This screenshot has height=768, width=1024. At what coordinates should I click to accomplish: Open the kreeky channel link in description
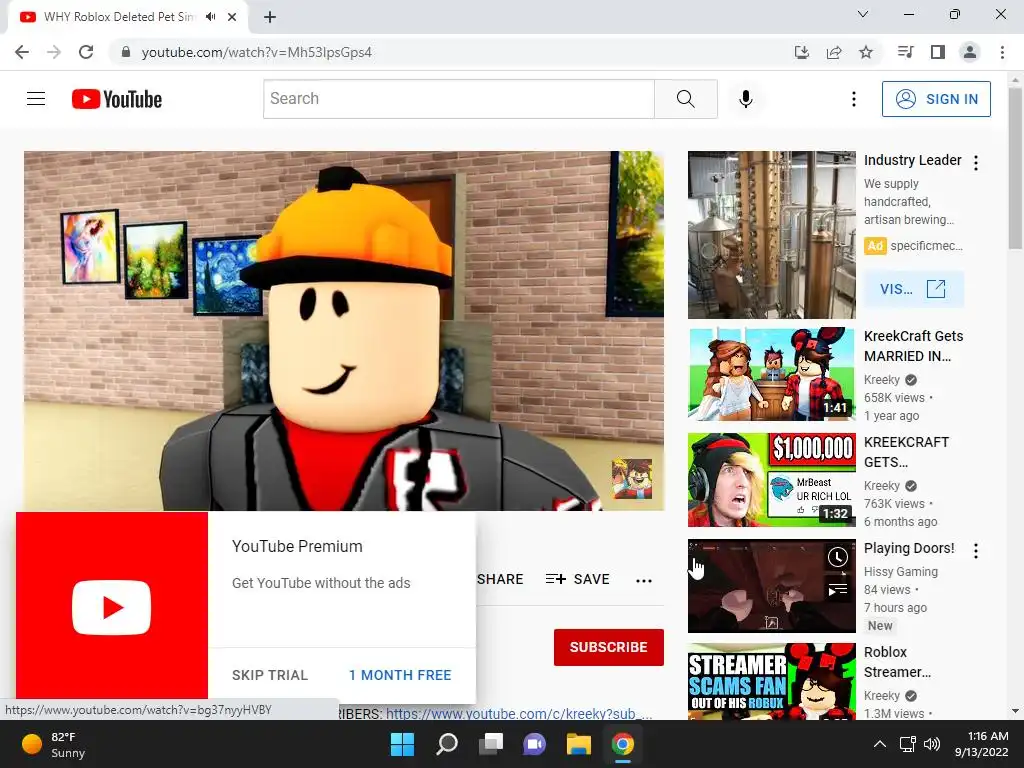tap(519, 714)
